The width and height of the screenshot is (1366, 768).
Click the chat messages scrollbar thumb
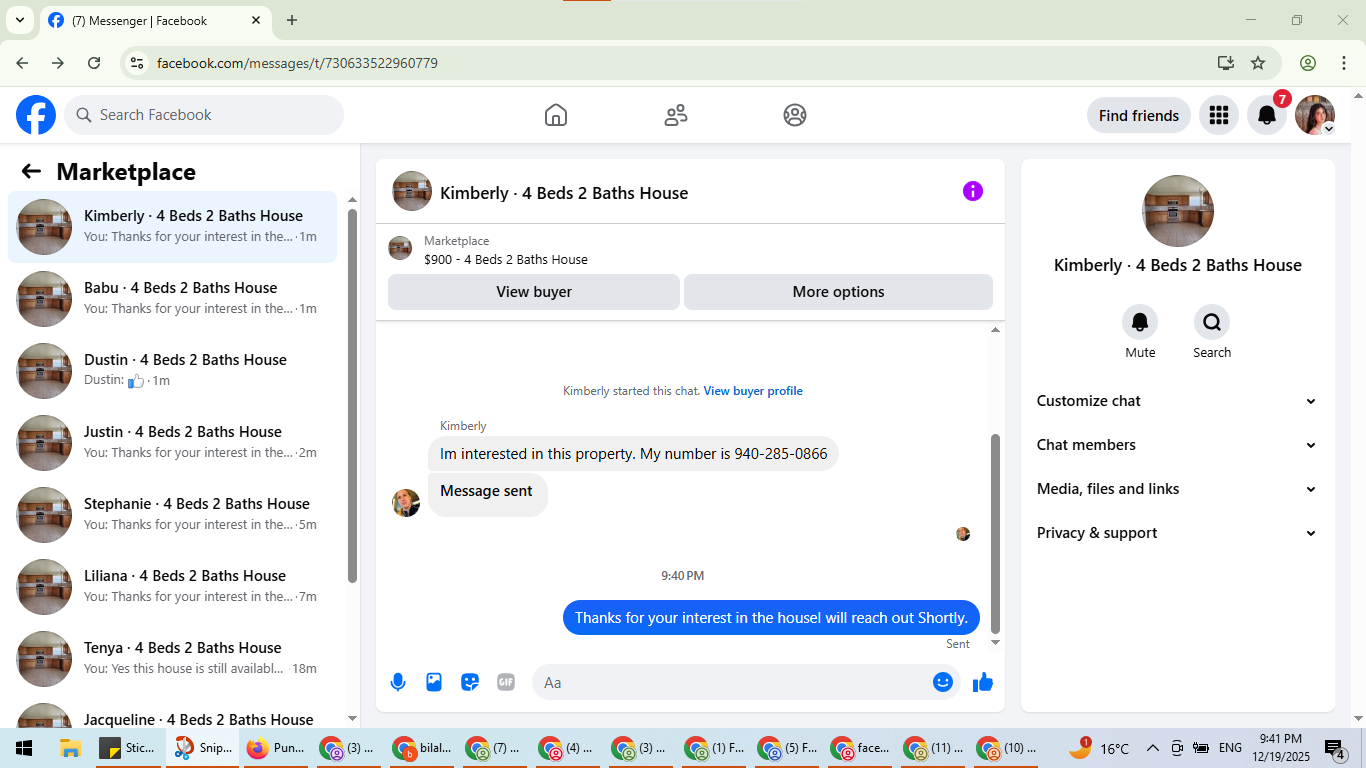995,534
